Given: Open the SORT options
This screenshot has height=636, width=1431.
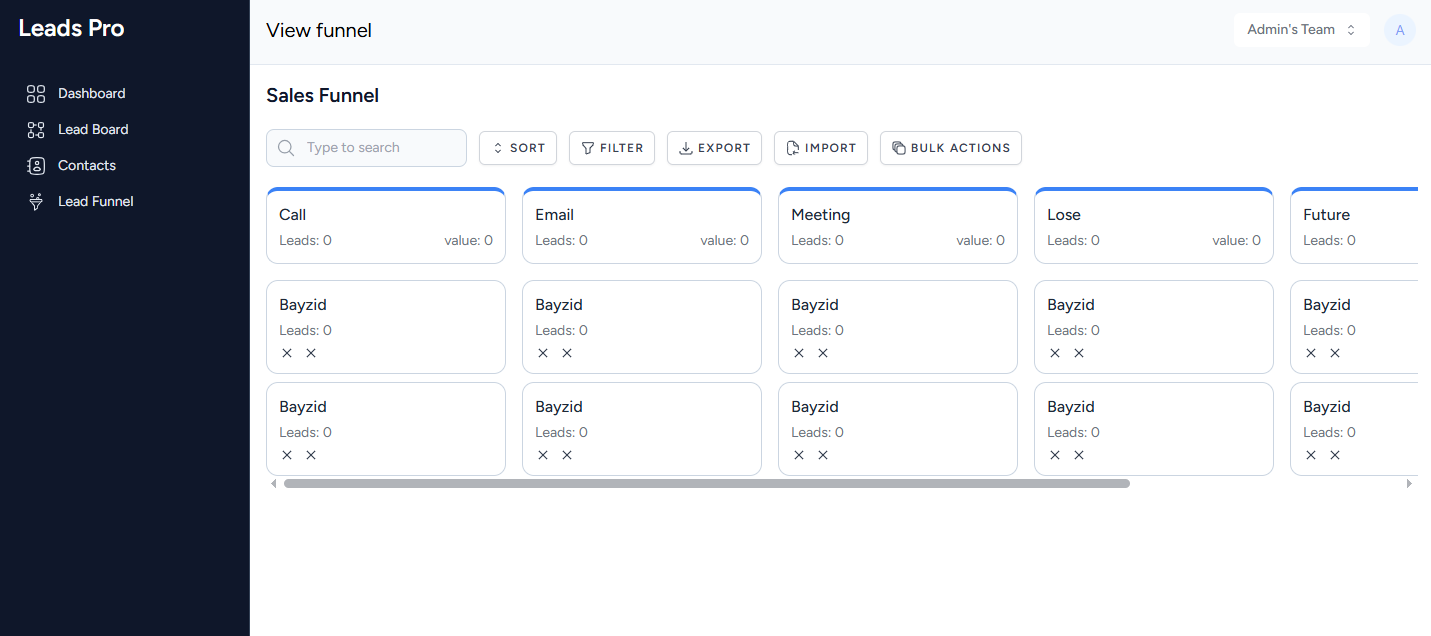Looking at the screenshot, I should 518,148.
